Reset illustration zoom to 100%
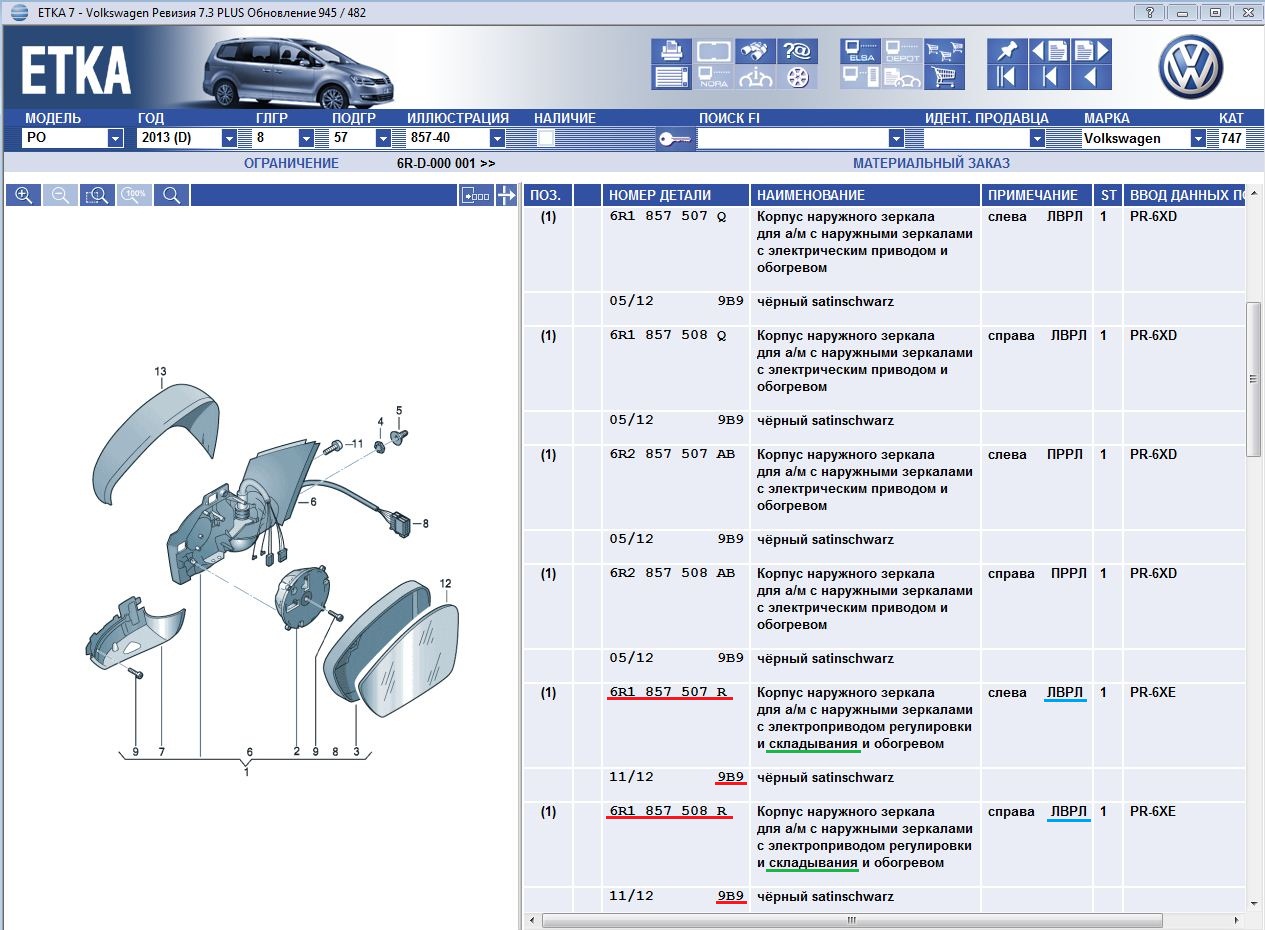 134,196
